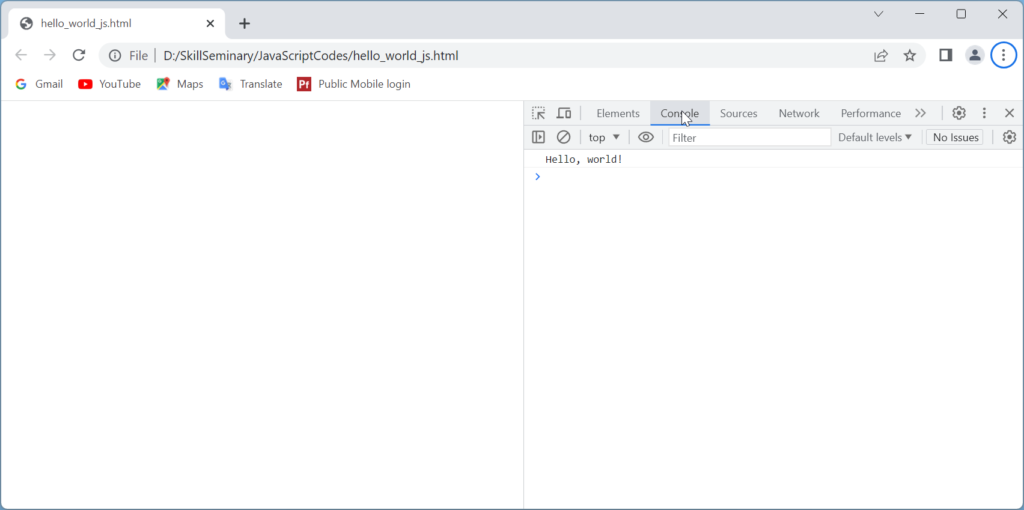Open the top JavaScript context dropdown
The height and width of the screenshot is (510, 1024).
(604, 138)
